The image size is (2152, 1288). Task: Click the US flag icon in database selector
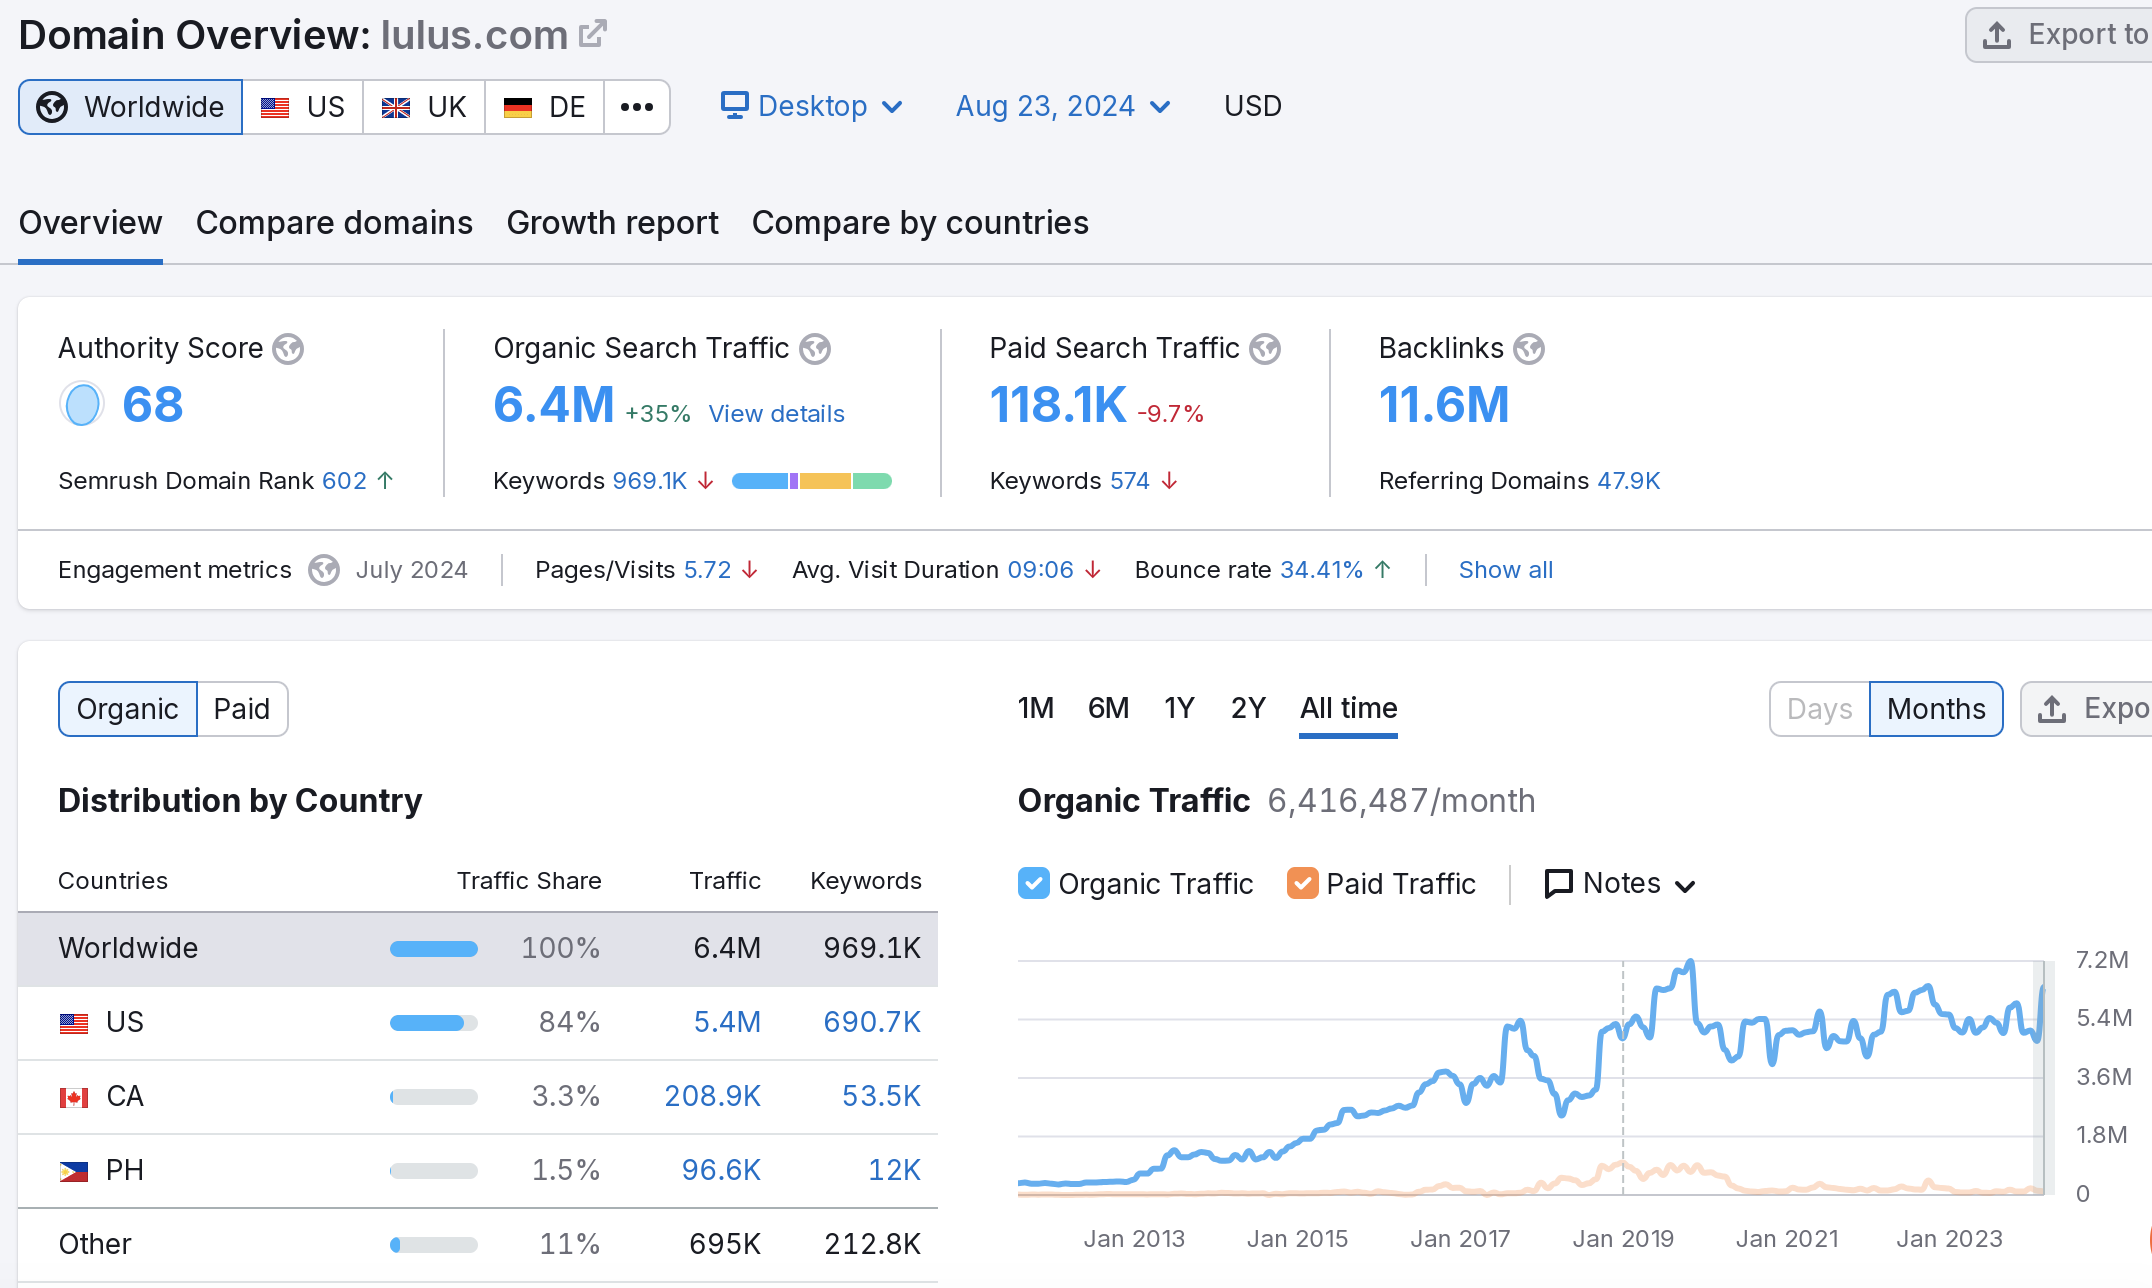point(275,107)
